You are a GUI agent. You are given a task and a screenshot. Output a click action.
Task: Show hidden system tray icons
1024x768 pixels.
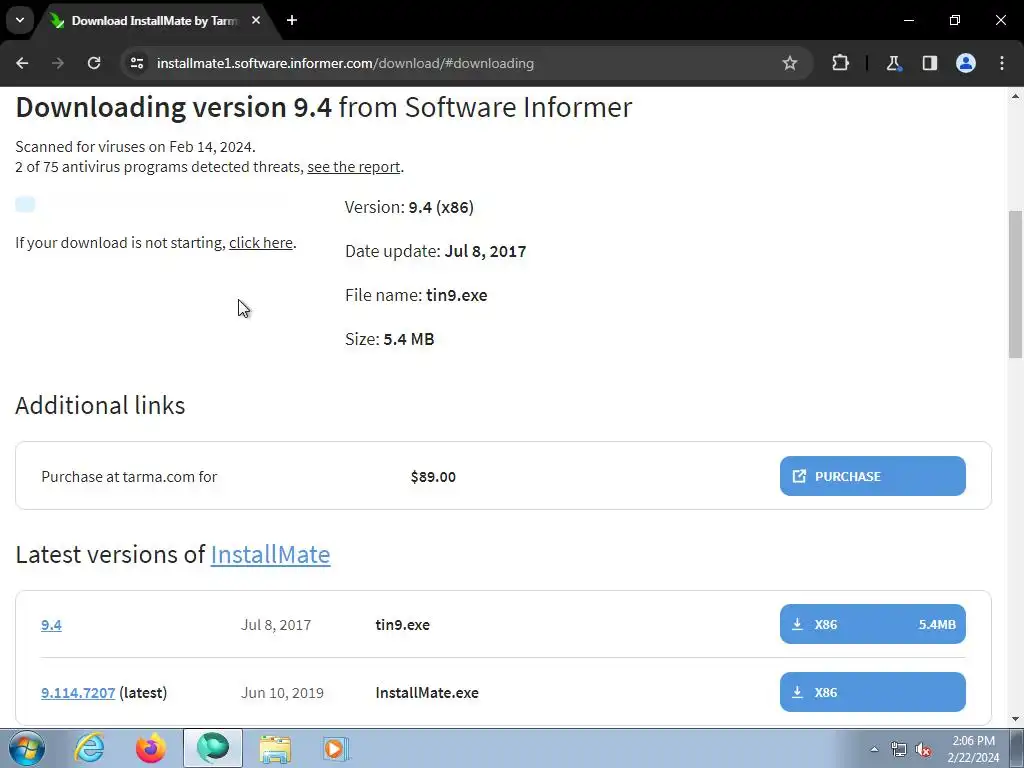[874, 749]
